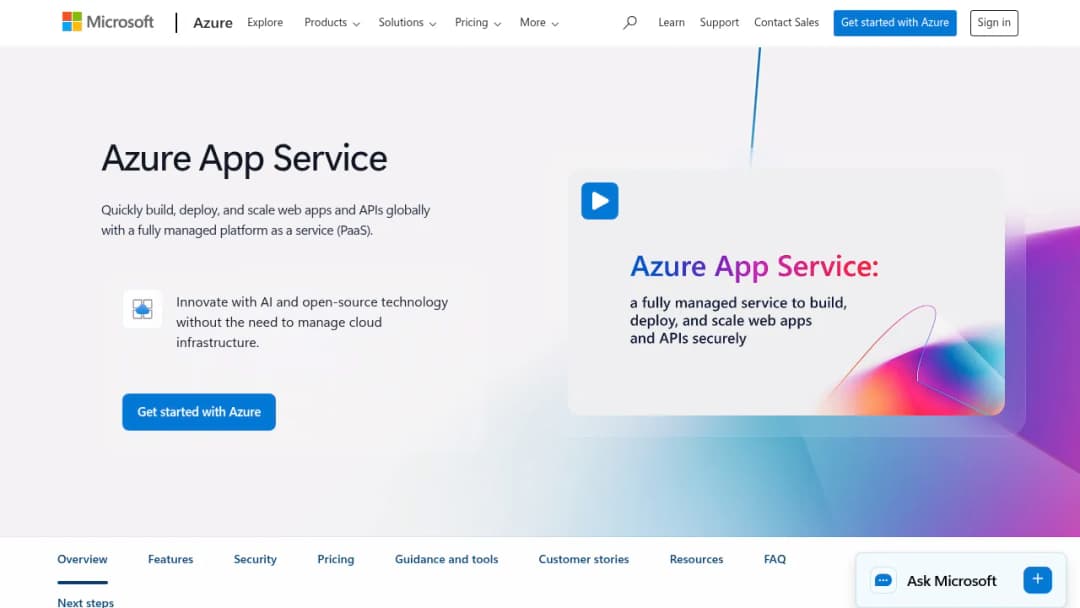Click the Ask Microsoft label

(951, 580)
